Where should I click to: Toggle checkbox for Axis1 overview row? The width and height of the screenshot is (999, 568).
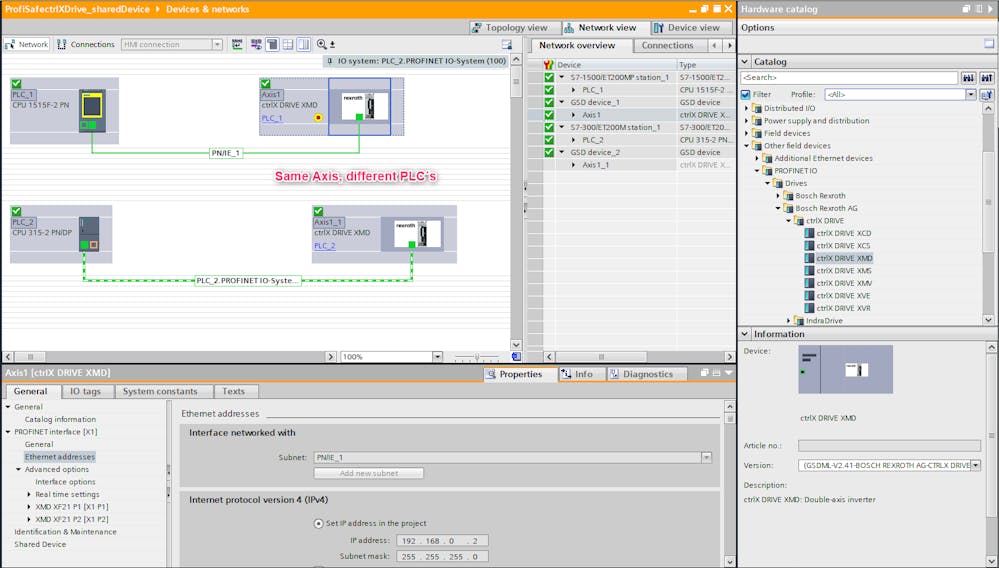549,115
